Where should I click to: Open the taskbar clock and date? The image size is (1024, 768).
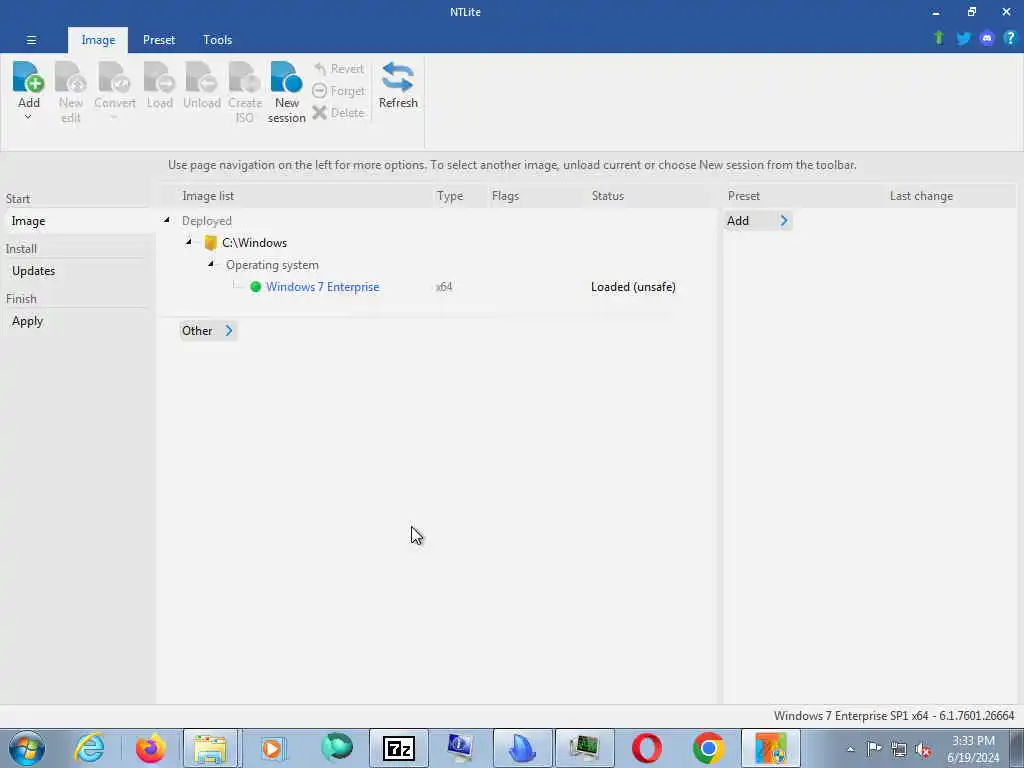973,749
